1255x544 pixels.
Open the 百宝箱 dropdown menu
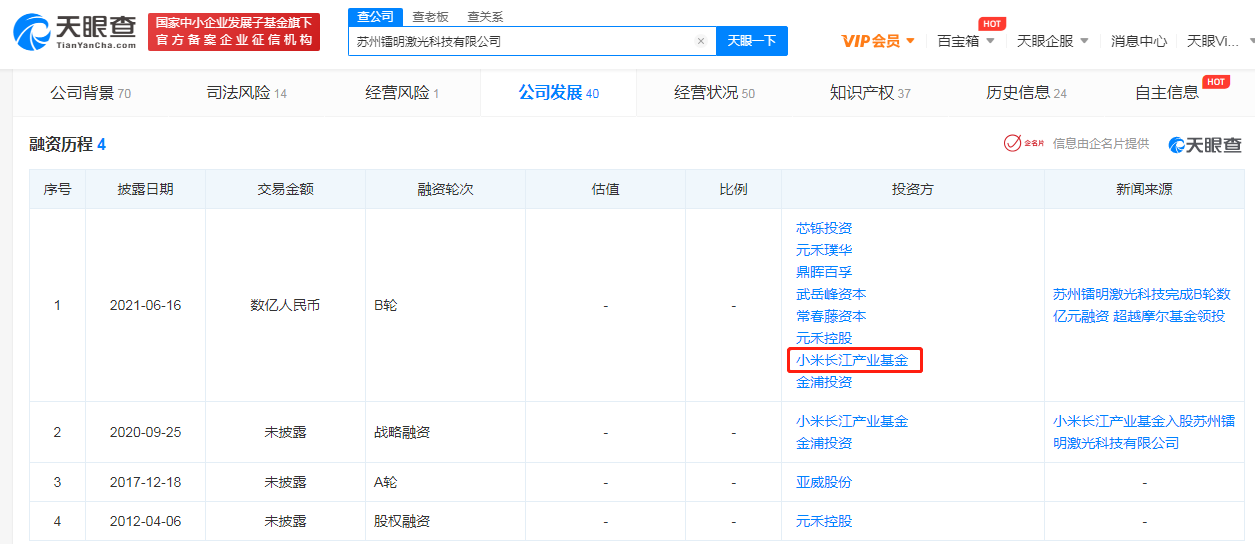[x=966, y=41]
